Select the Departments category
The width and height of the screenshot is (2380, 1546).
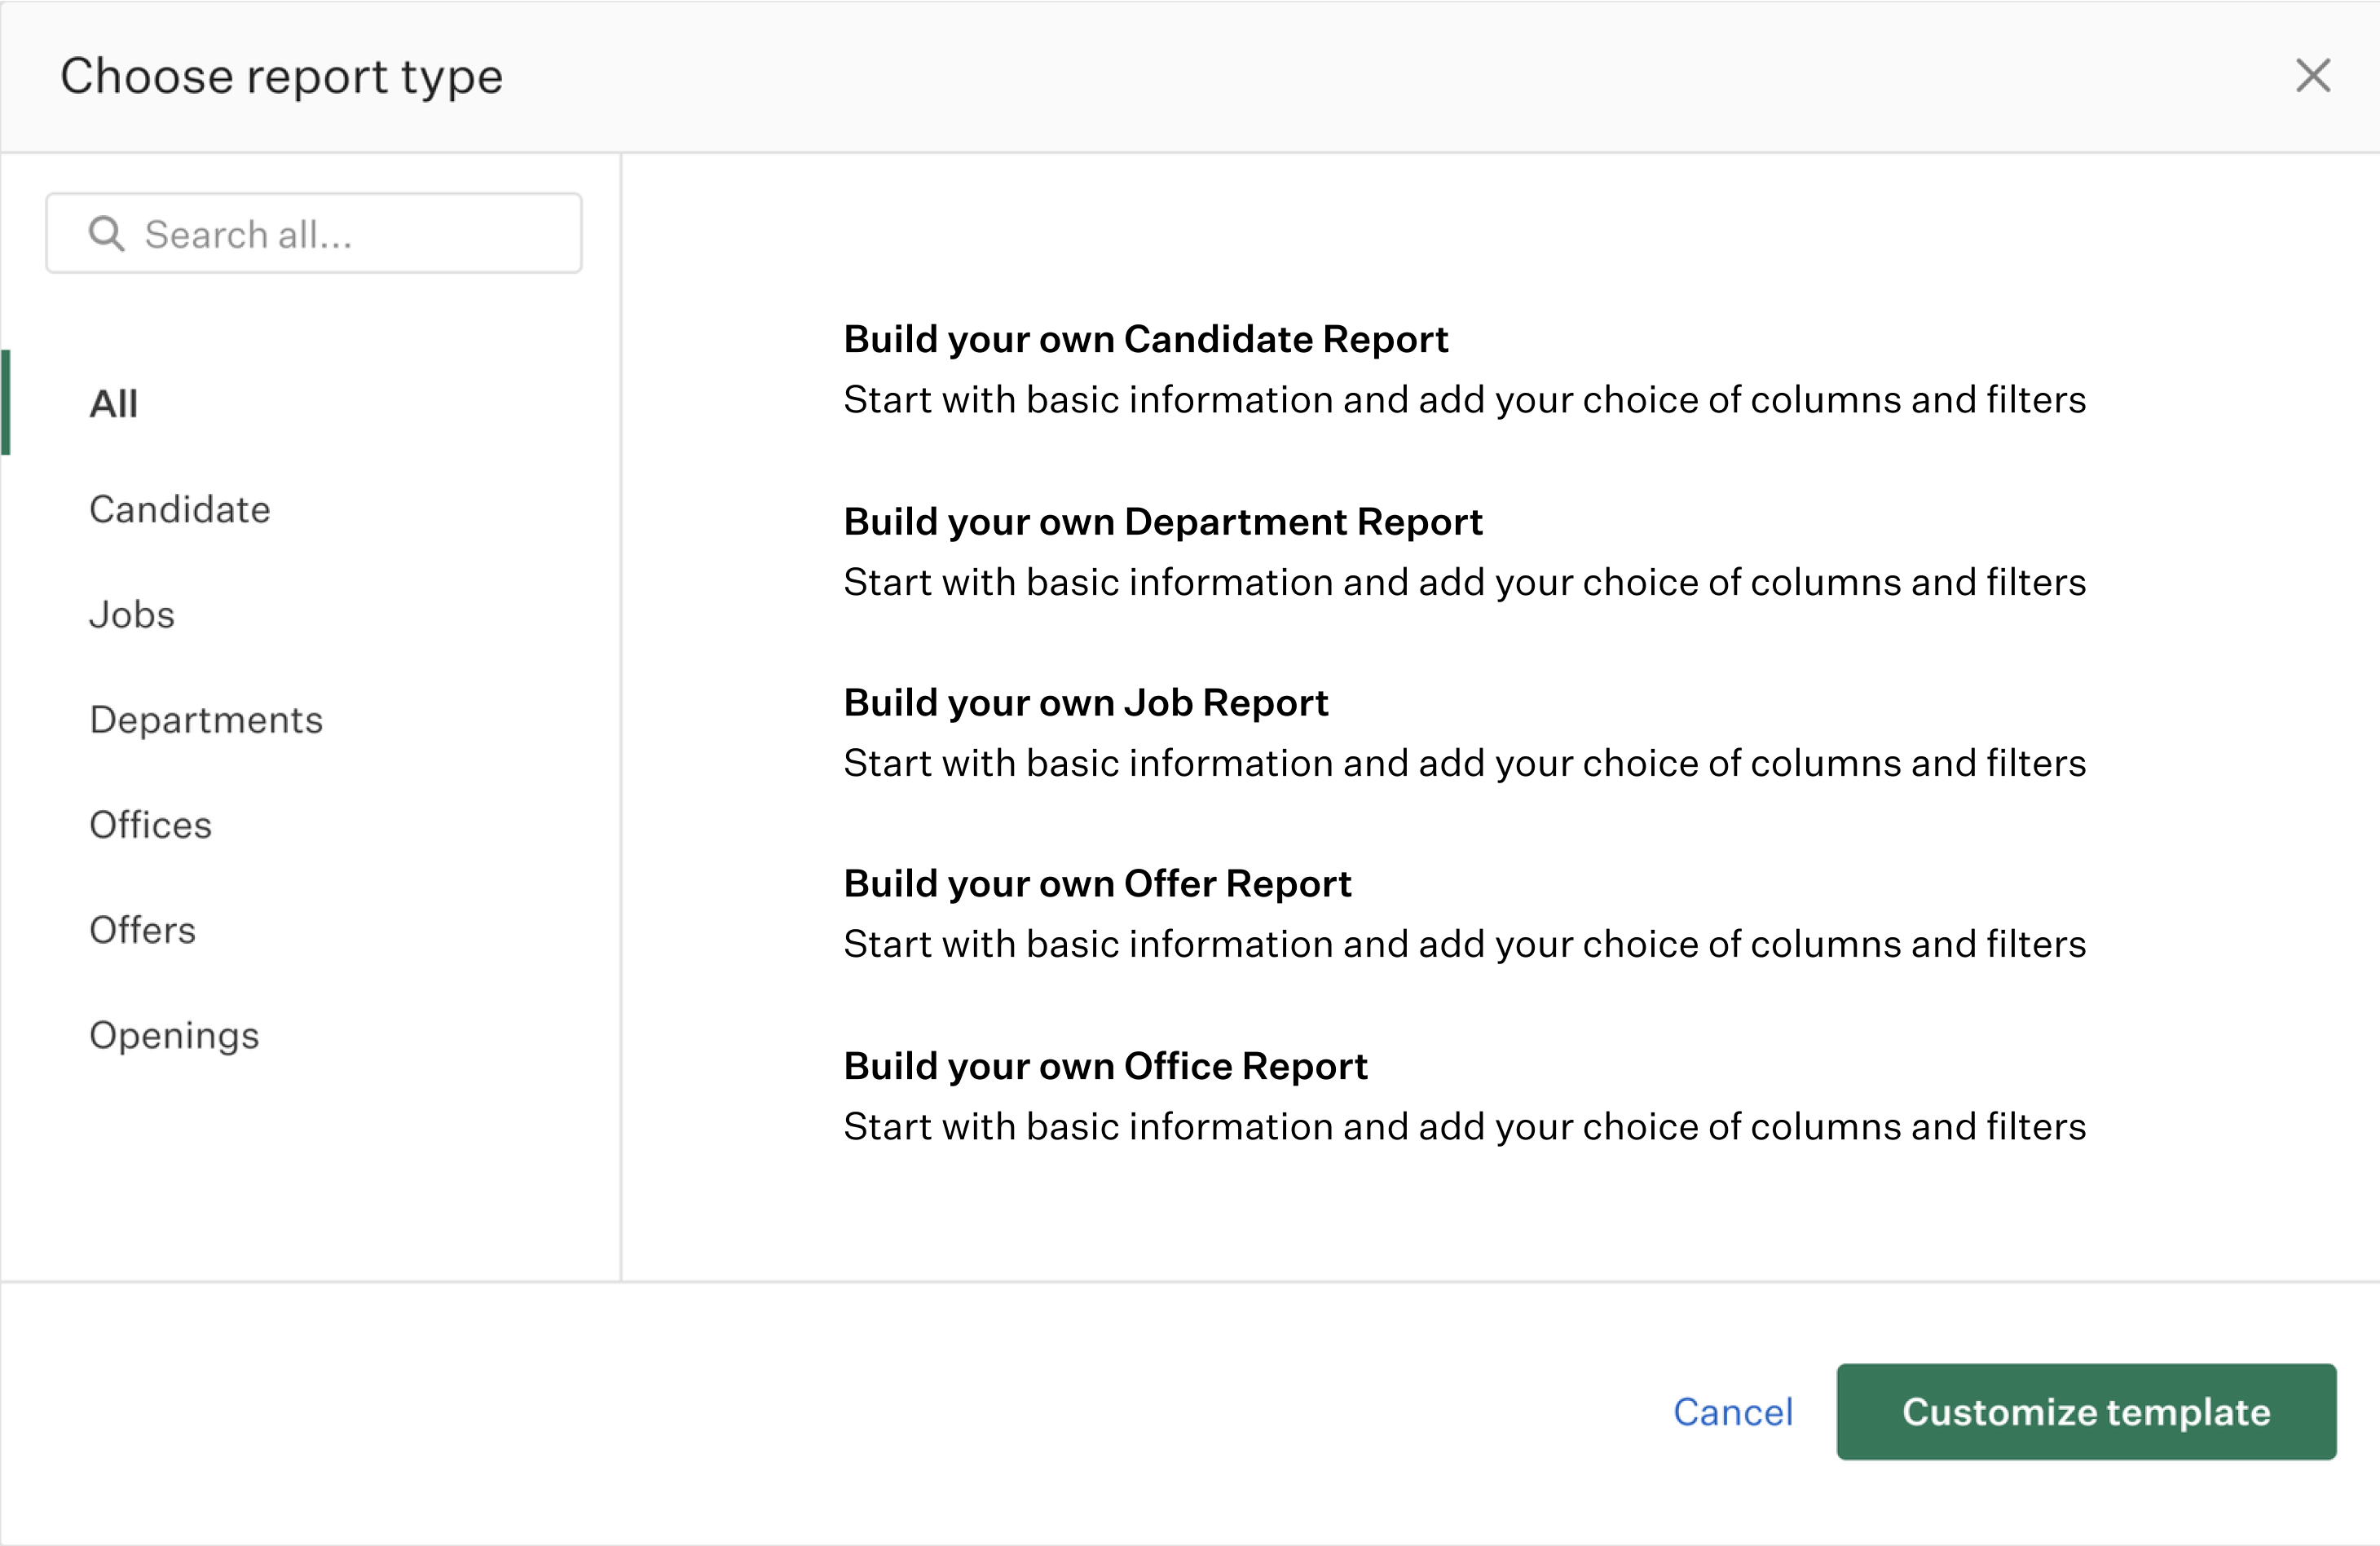(x=206, y=720)
